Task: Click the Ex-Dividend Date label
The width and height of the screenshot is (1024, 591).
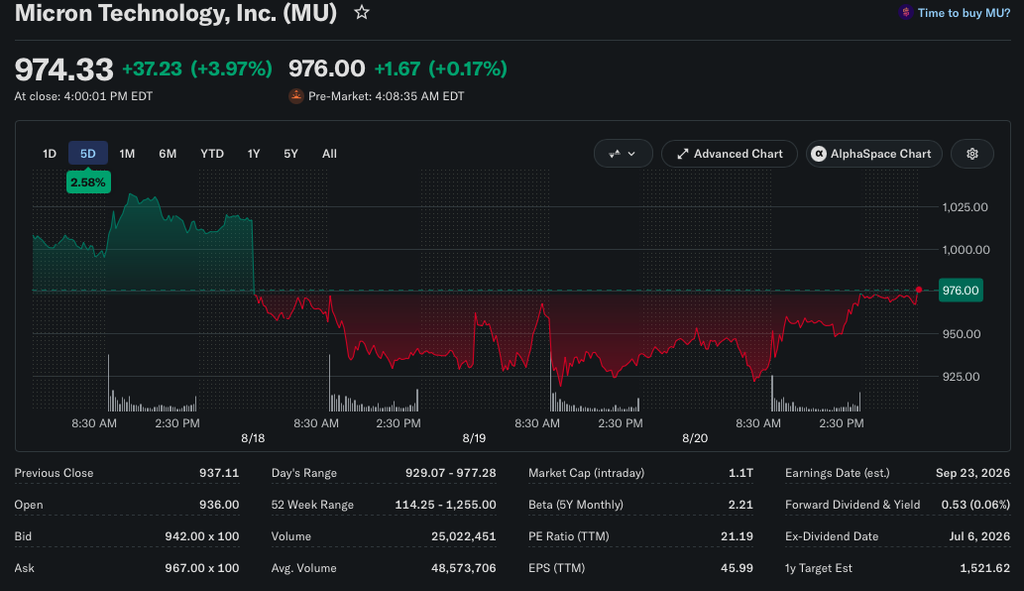Action: [831, 536]
